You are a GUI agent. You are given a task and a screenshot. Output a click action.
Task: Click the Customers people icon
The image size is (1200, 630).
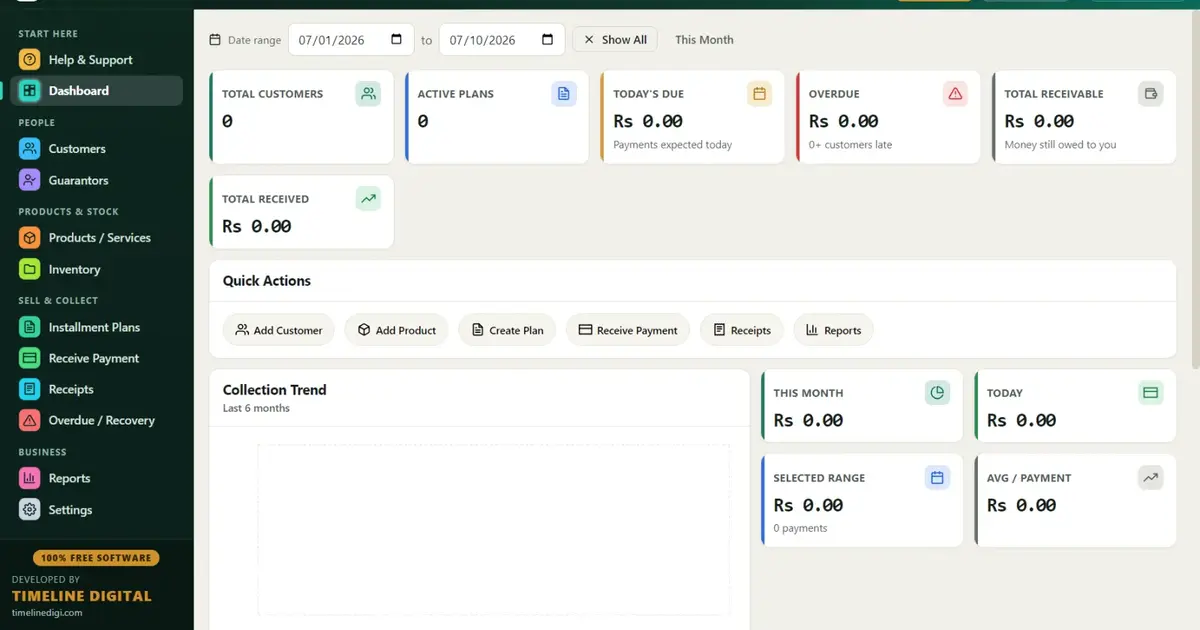click(30, 149)
